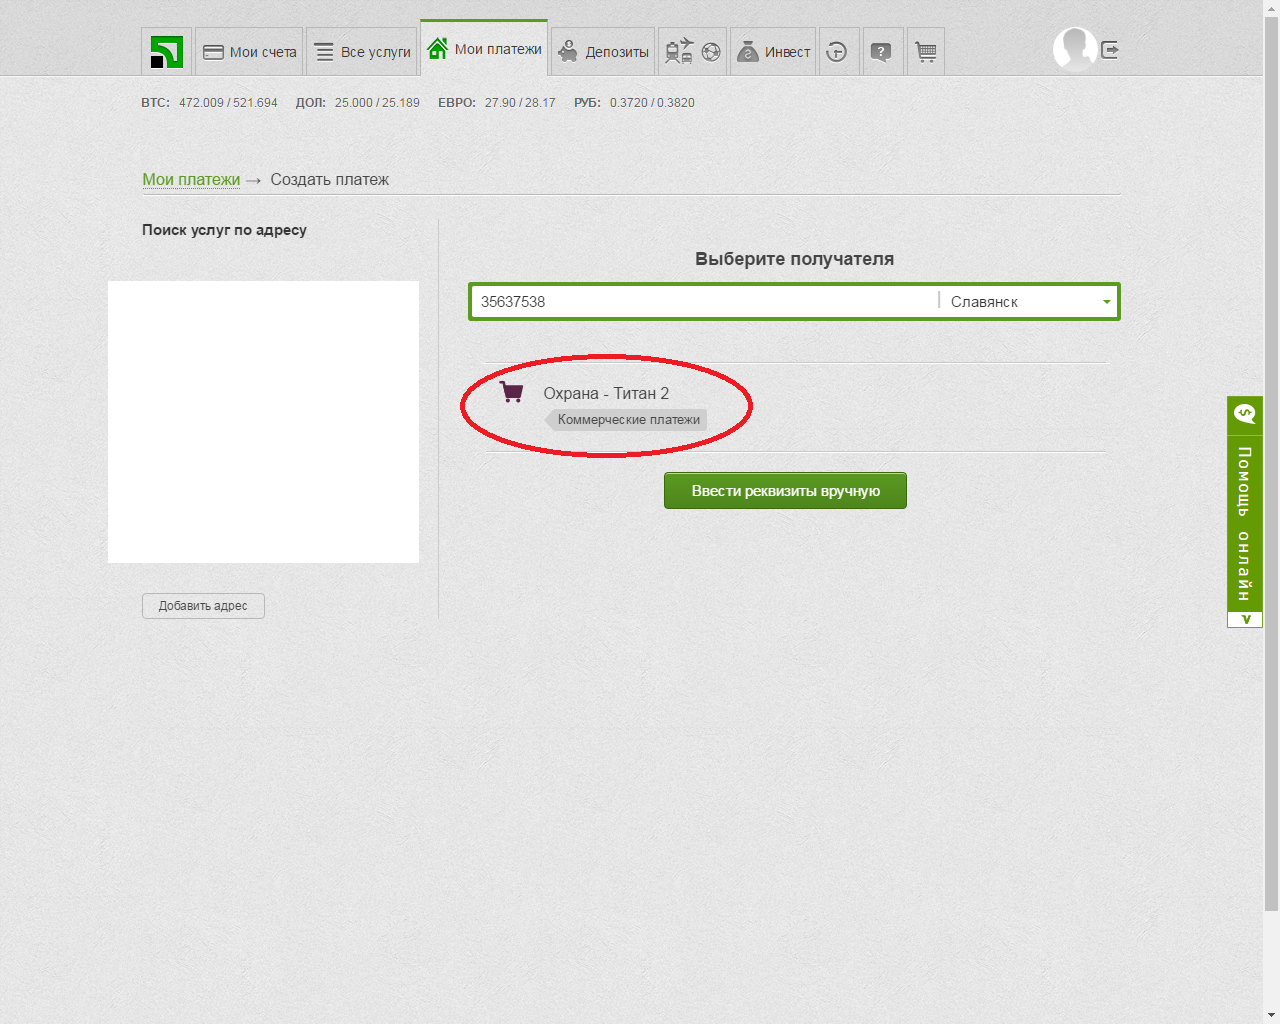Click the Коммерческие платежи tag
The width and height of the screenshot is (1280, 1024).
point(627,420)
